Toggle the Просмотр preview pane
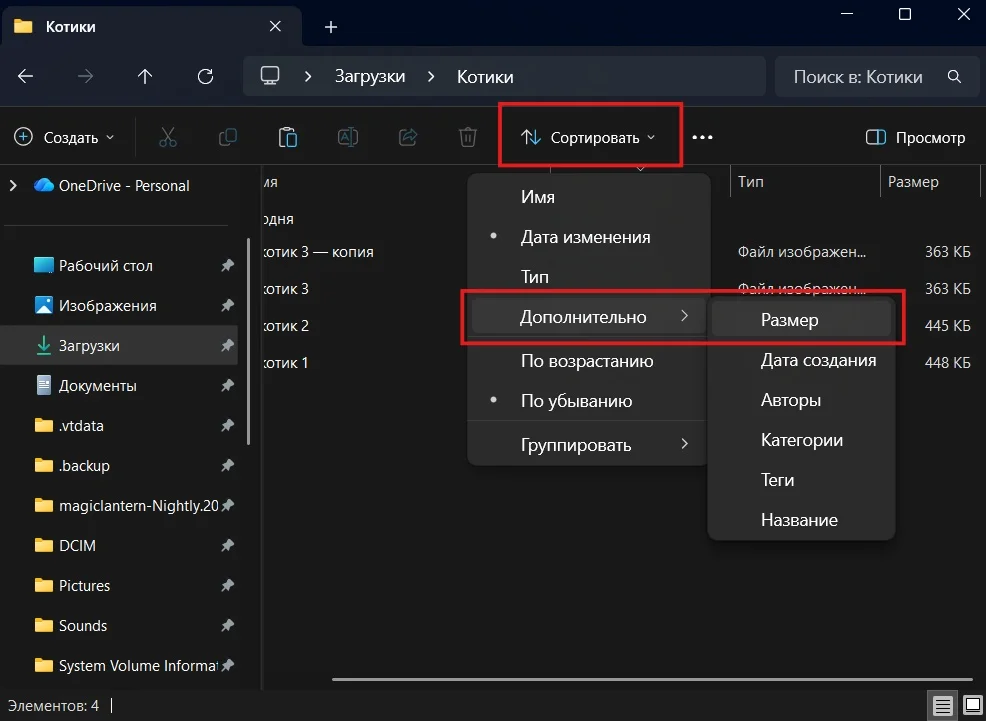The height and width of the screenshot is (721, 986). (x=915, y=137)
